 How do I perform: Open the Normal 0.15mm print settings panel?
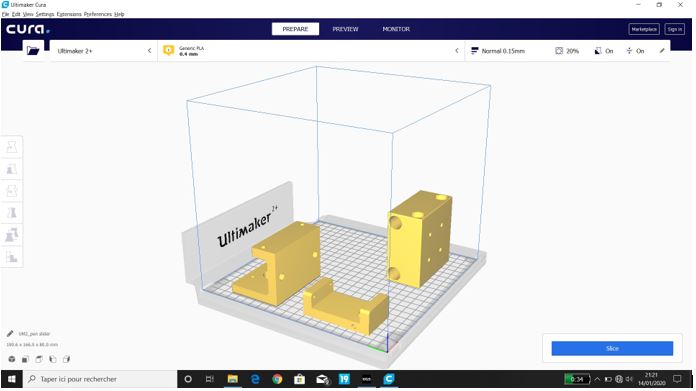tap(498, 51)
